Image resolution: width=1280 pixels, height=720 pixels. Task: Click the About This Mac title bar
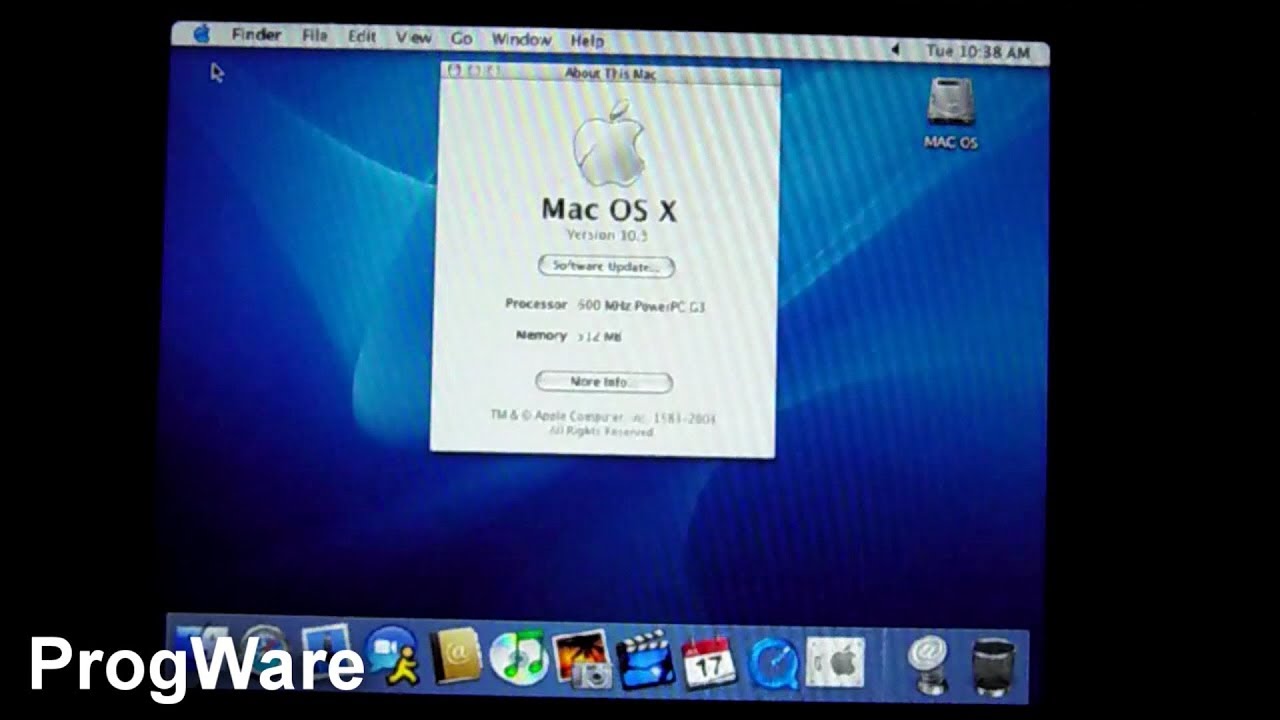click(610, 73)
